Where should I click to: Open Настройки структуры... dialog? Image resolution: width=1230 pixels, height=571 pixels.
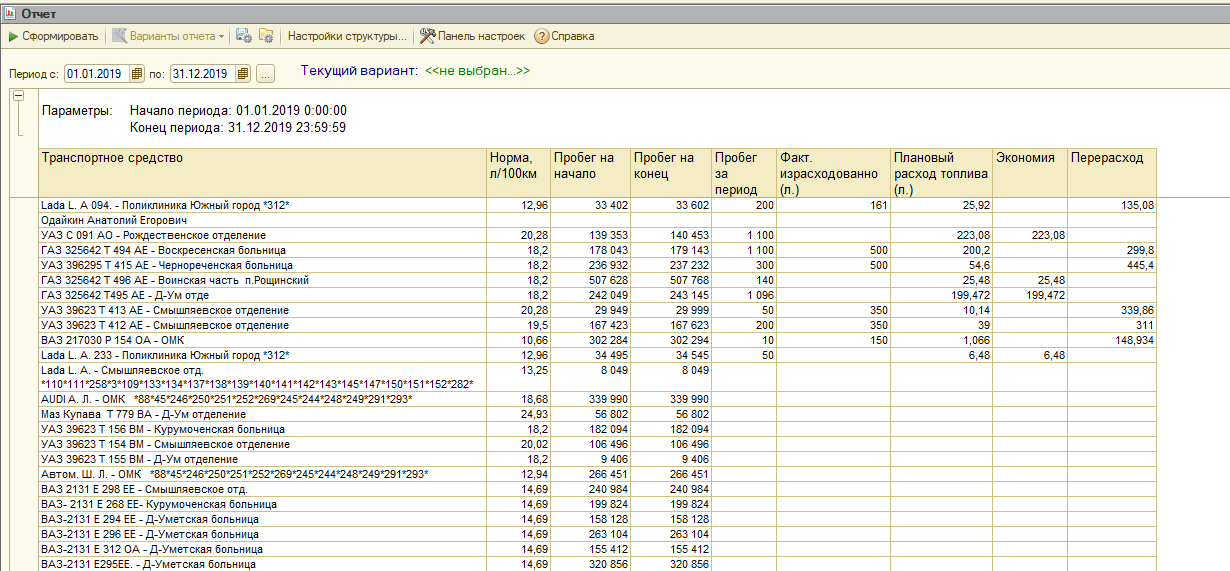click(x=347, y=36)
